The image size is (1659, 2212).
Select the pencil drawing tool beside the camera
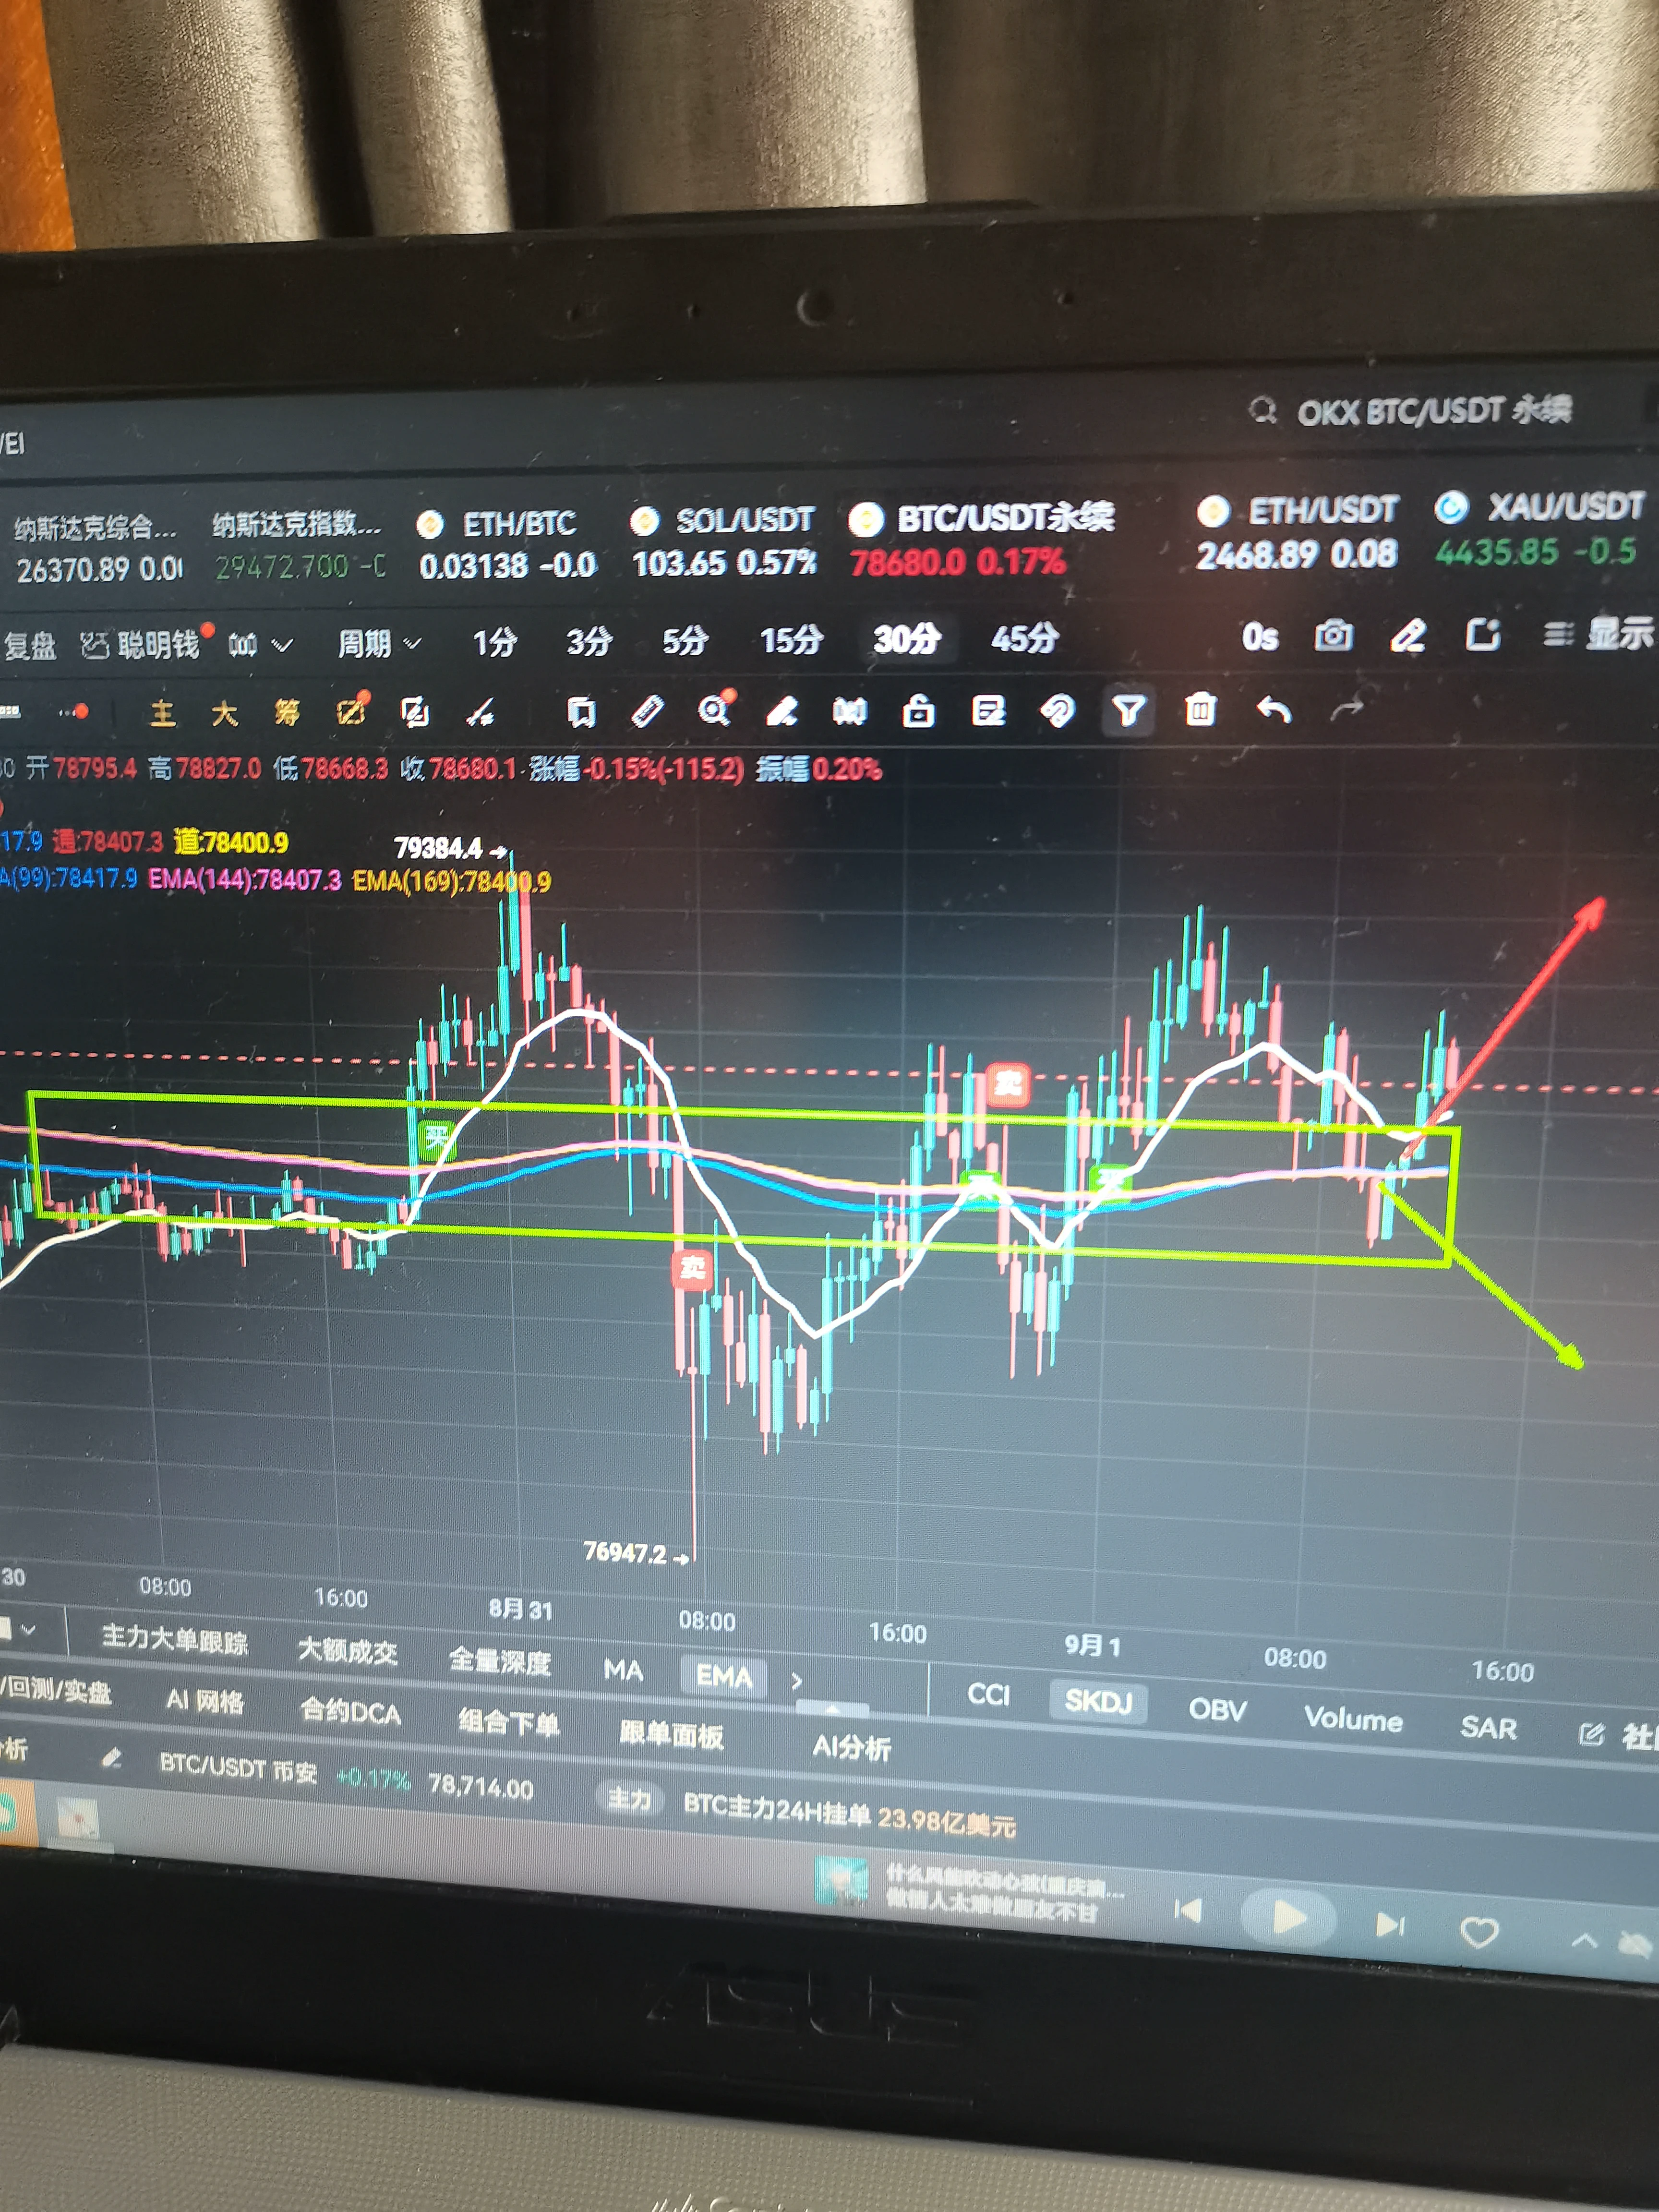1407,635
